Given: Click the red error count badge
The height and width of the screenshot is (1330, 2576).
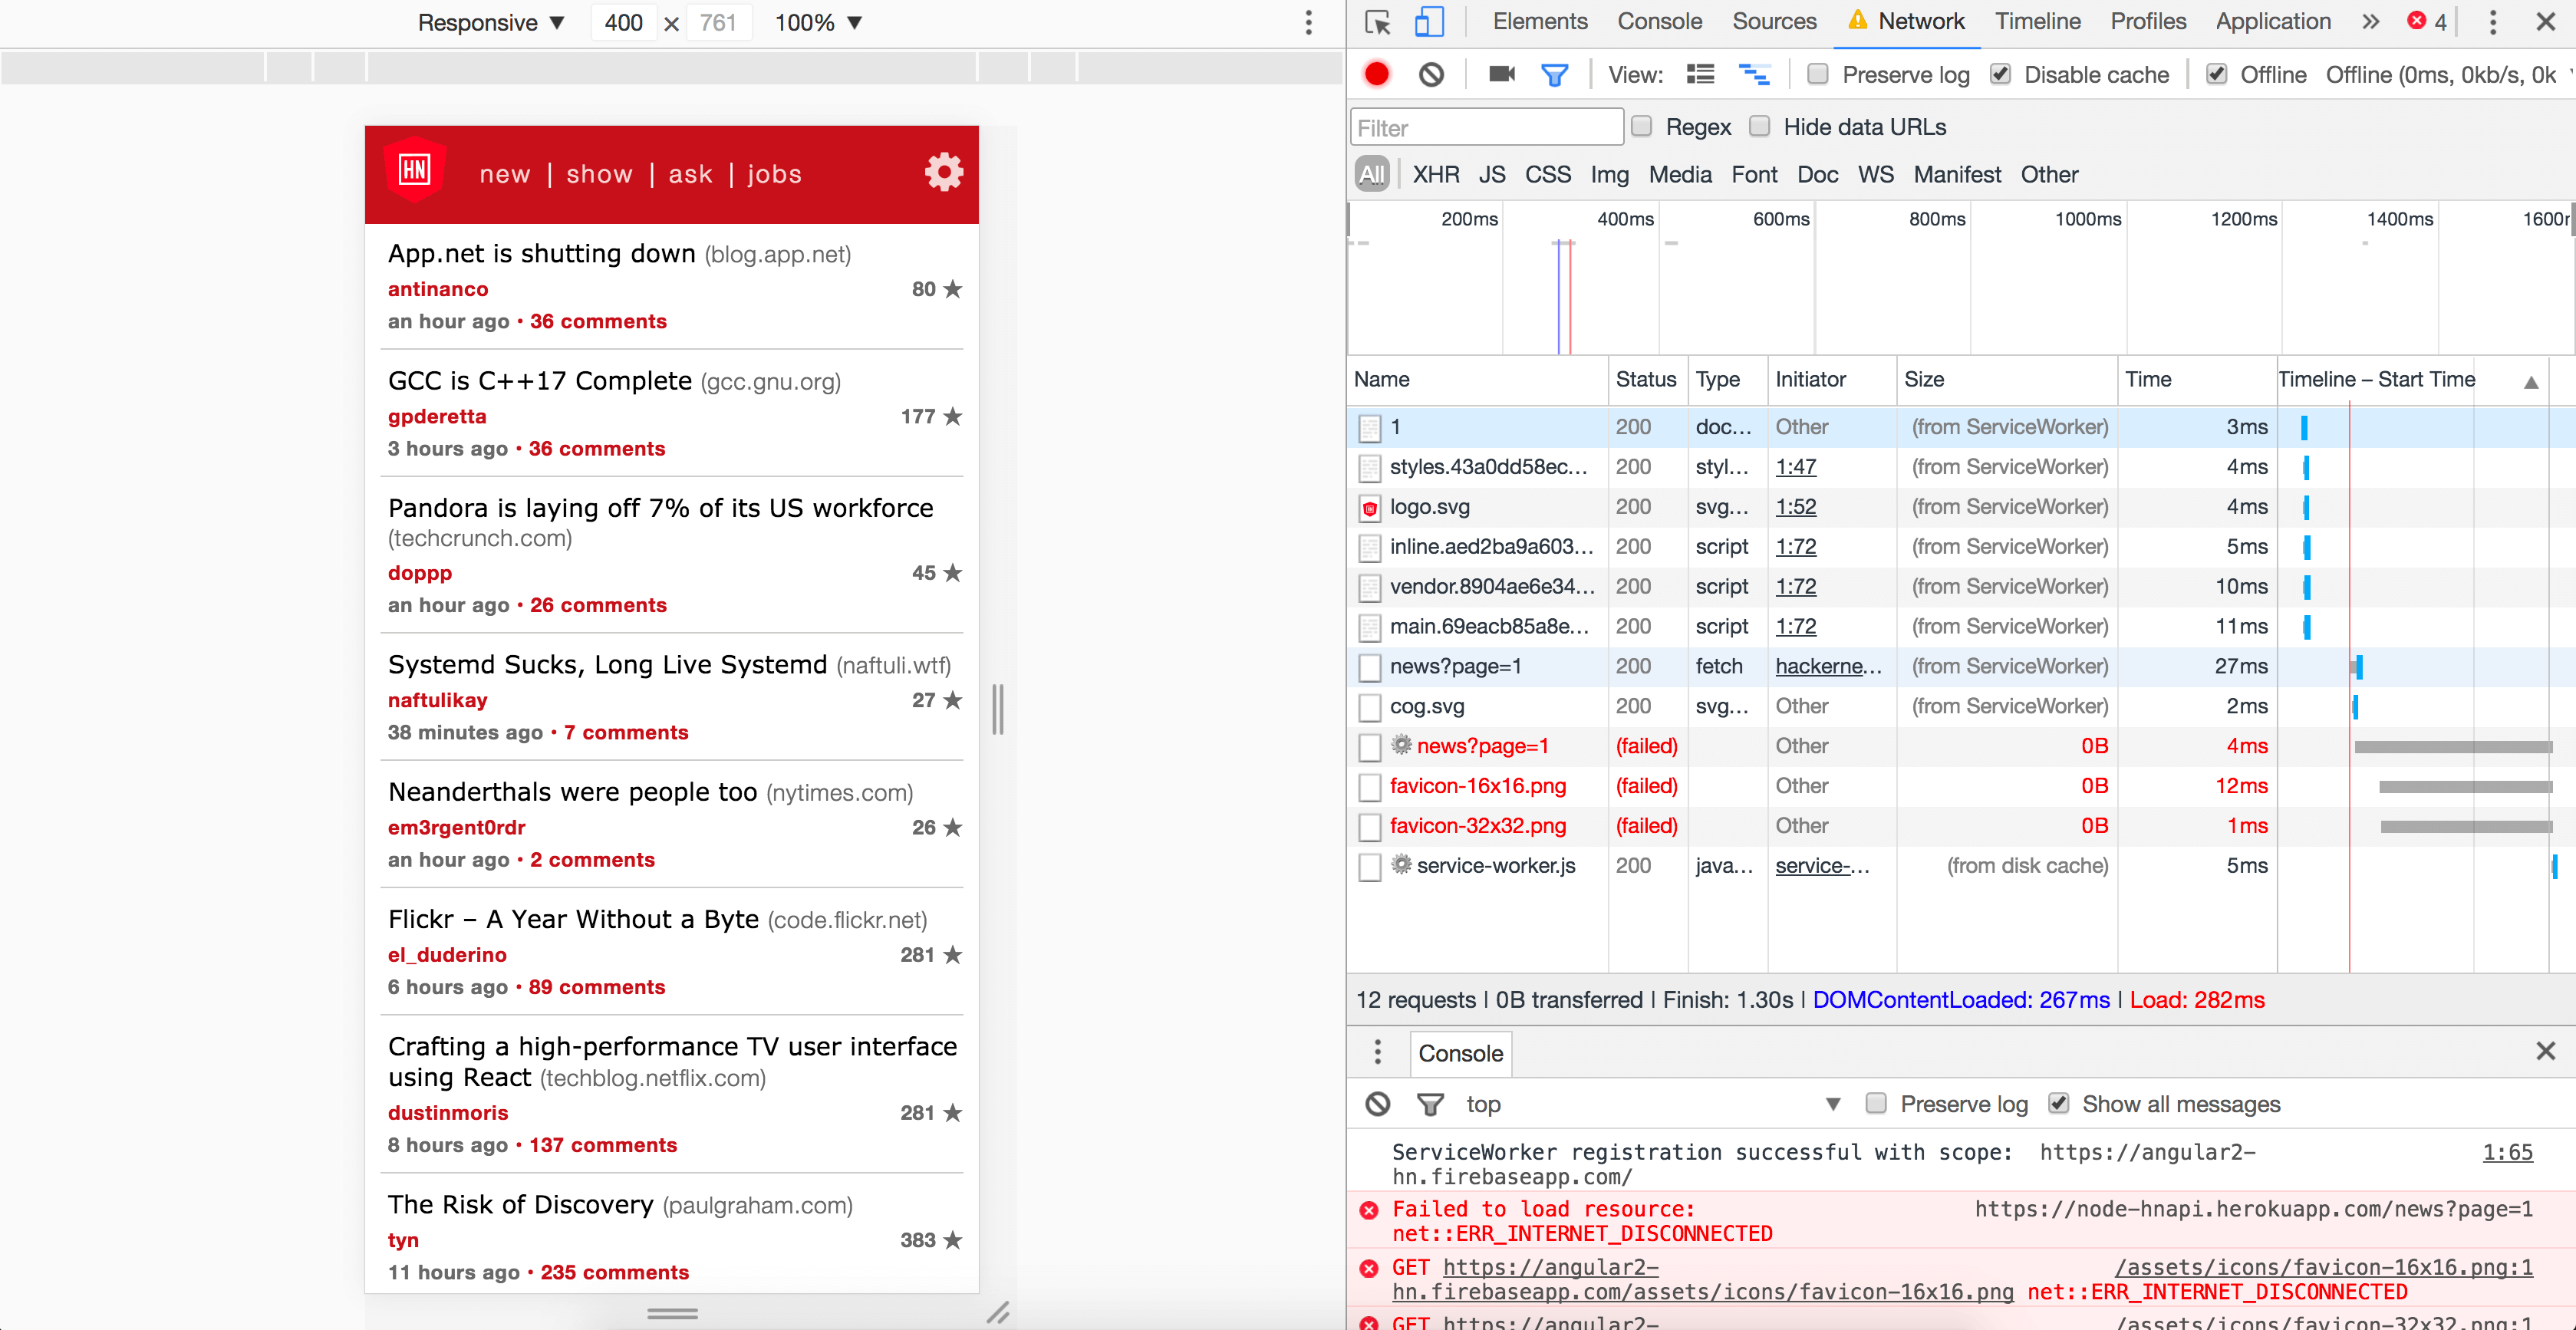Looking at the screenshot, I should pos(2426,21).
